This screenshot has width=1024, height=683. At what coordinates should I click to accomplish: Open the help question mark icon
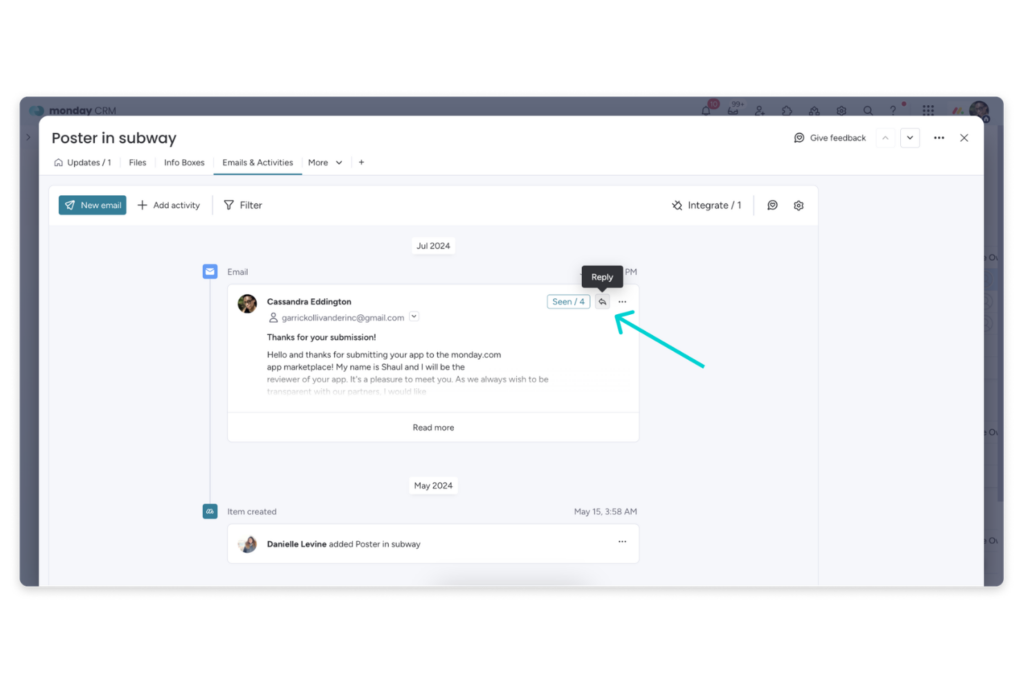[x=893, y=111]
